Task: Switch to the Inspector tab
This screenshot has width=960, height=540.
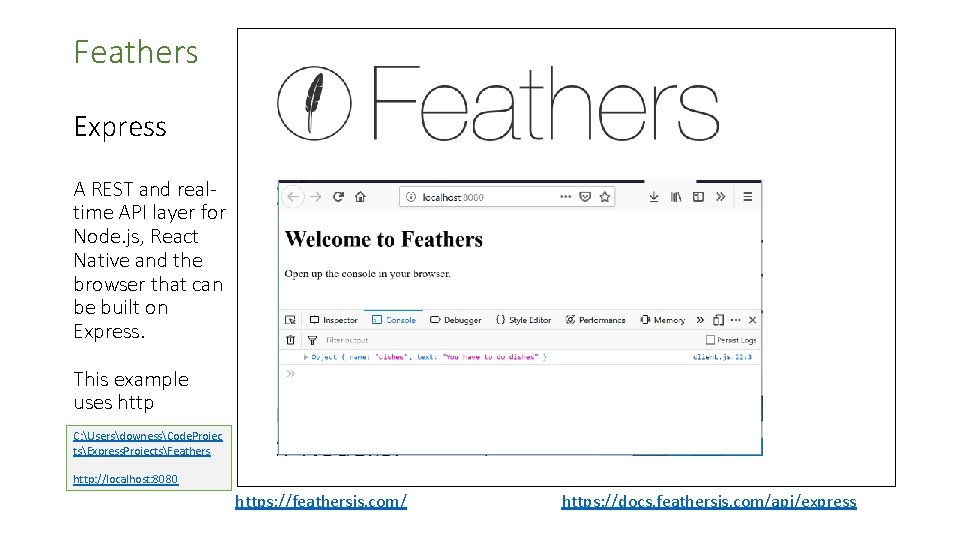Action: point(334,320)
